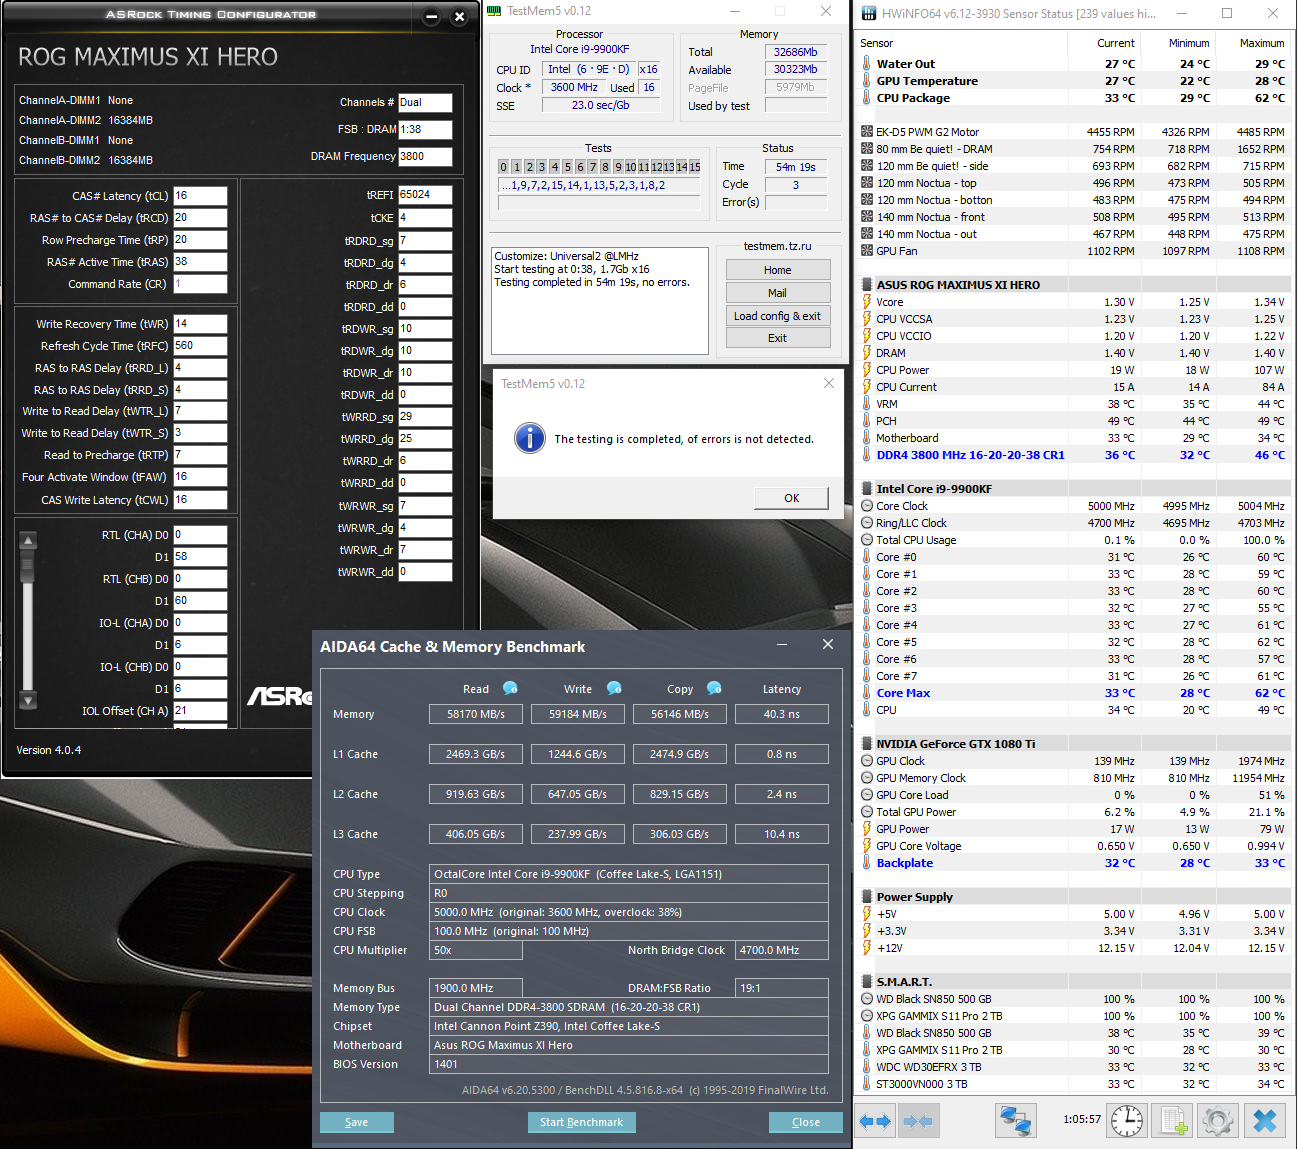Screen dimensions: 1297x1149
Task: Click info icon next to AIDA64 Write
Action: tap(614, 688)
